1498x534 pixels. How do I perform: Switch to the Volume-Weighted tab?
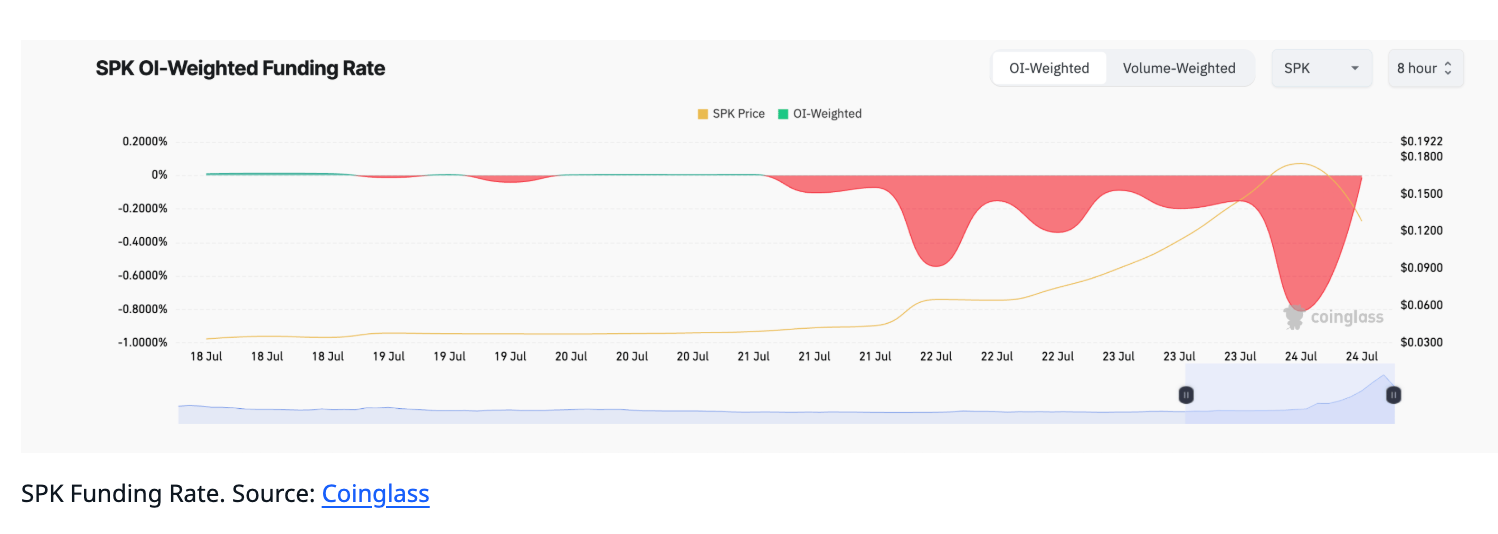click(x=1179, y=69)
